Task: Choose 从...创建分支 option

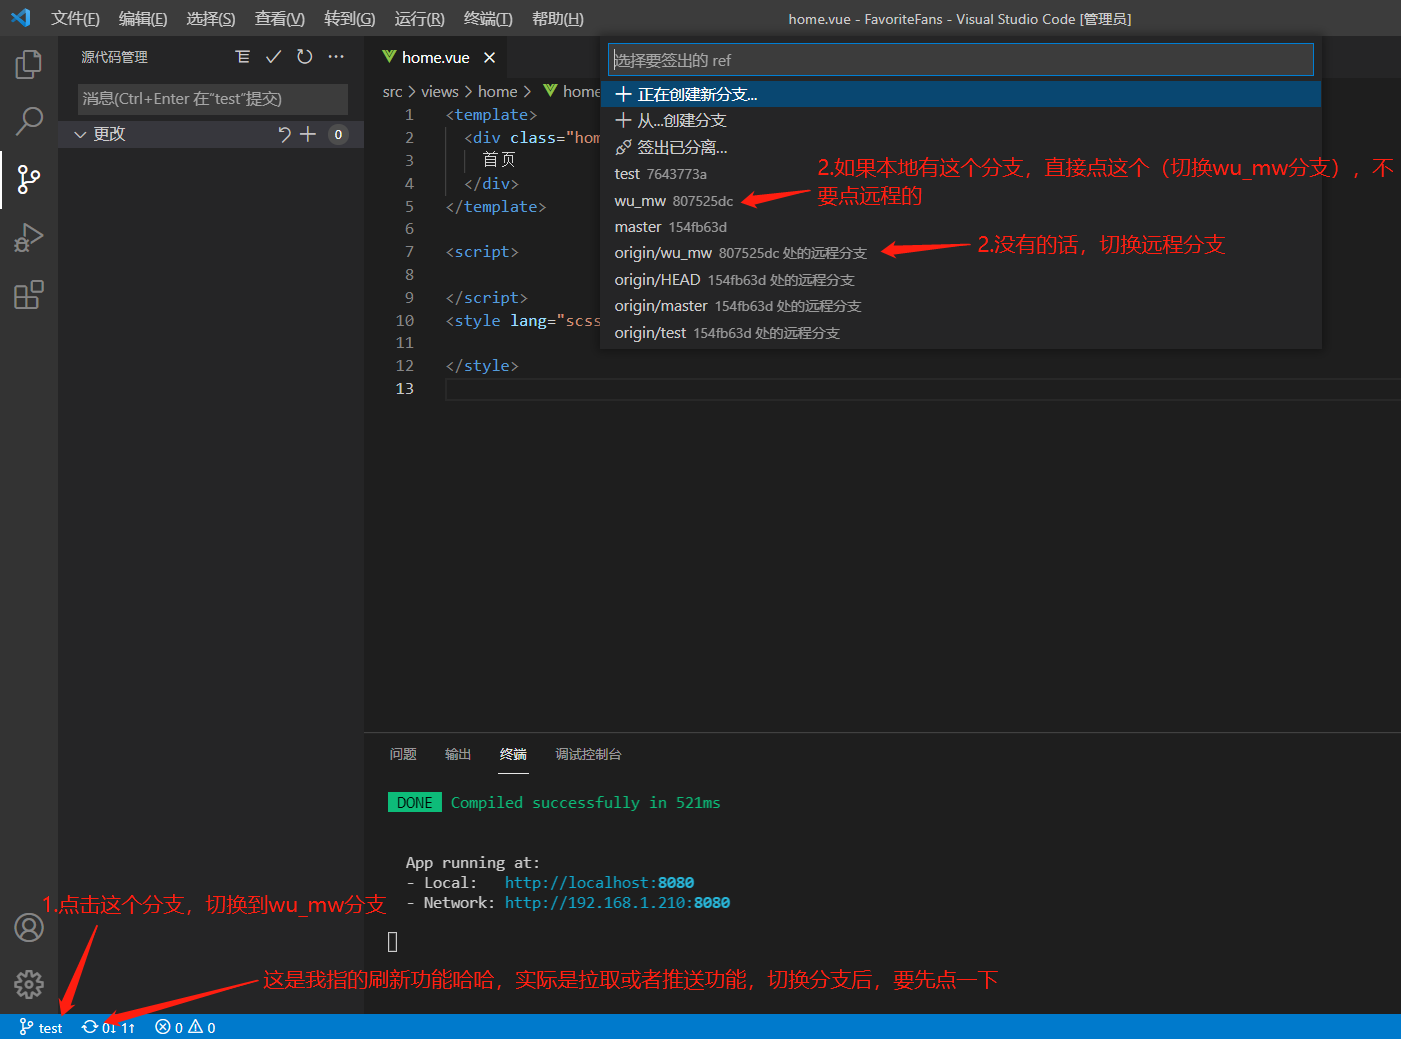Action: [961, 121]
